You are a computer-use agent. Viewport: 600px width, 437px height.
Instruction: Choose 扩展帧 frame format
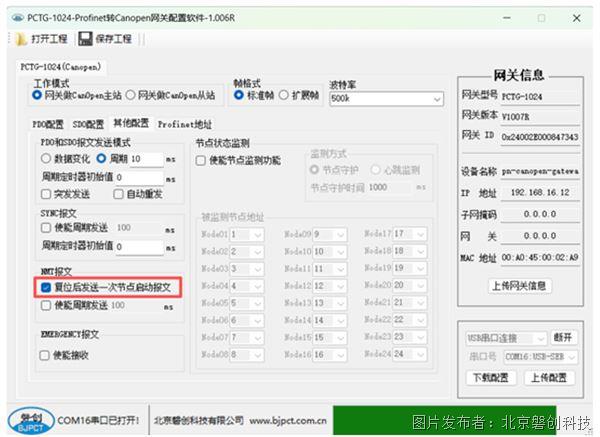(284, 95)
